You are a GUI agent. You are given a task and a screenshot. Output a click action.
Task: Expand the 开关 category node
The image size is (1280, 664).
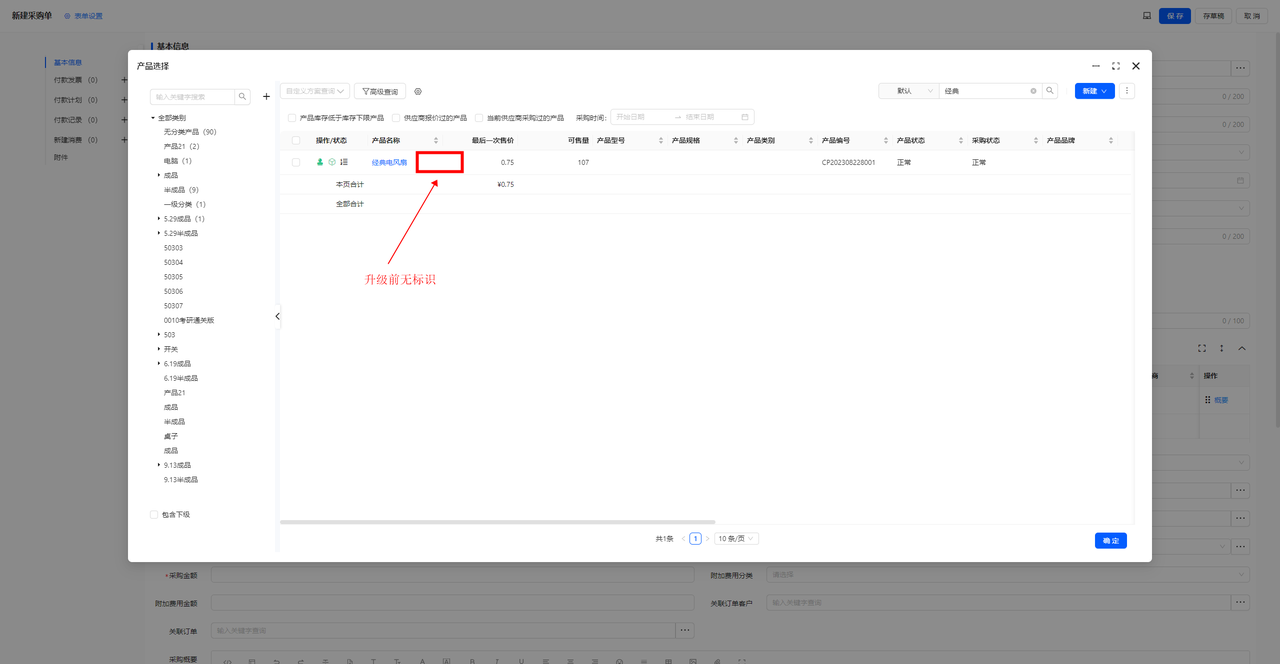click(x=159, y=349)
